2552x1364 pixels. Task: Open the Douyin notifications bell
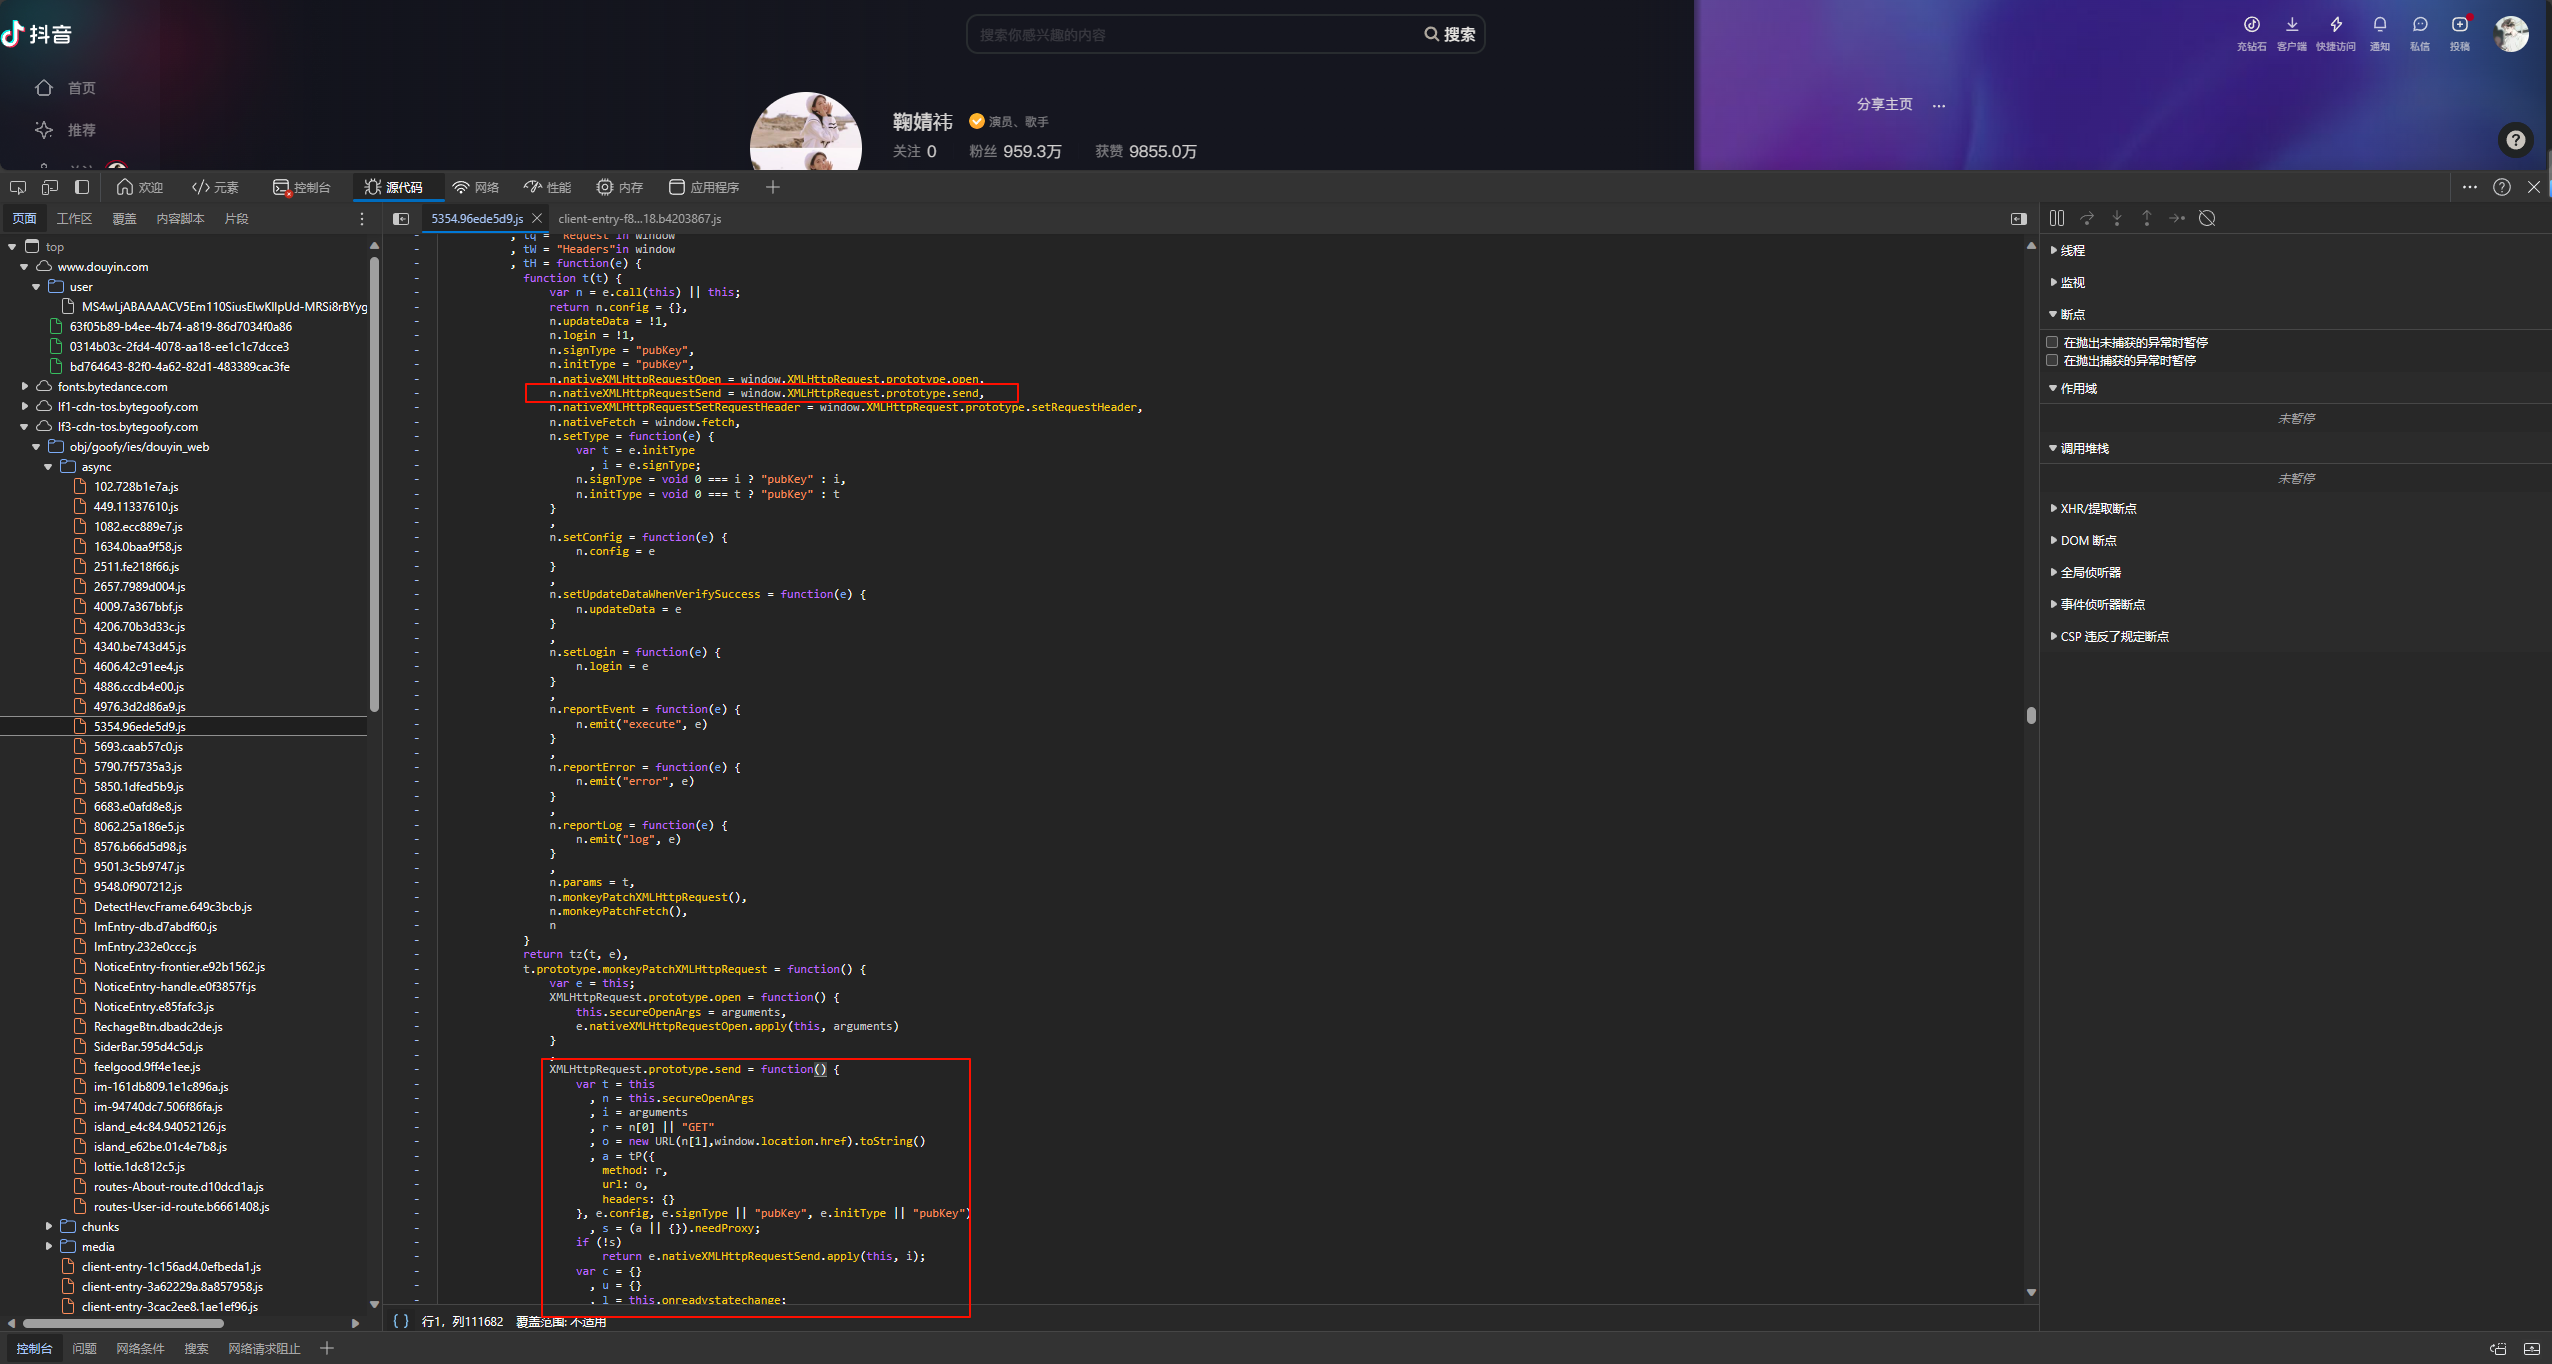click(x=2379, y=25)
